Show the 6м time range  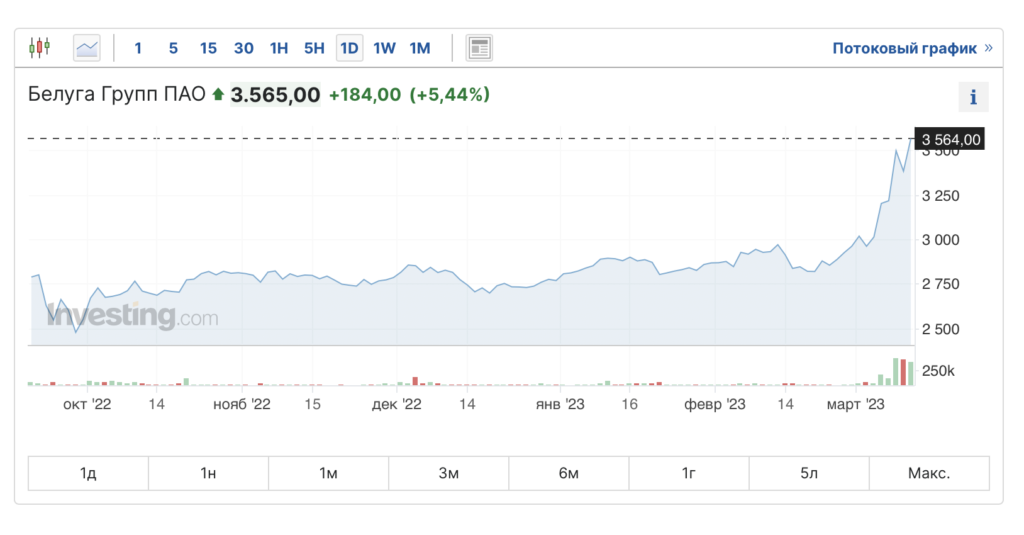[568, 473]
